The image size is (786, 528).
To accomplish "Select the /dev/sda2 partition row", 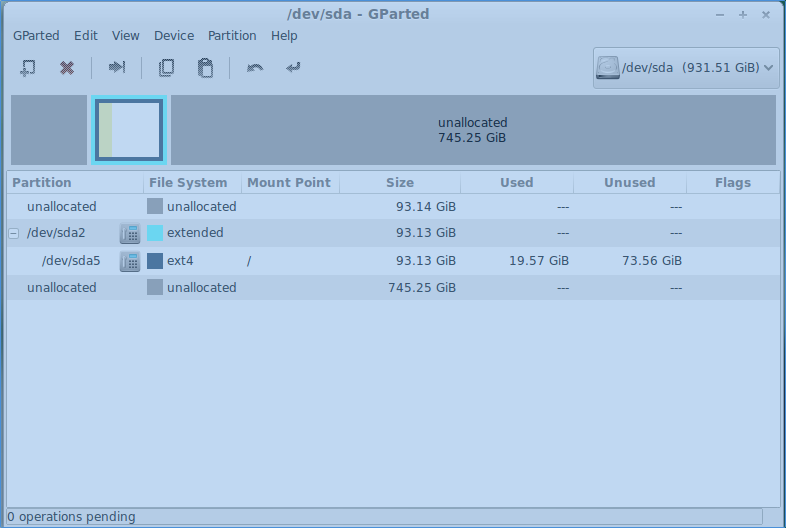I will (393, 233).
